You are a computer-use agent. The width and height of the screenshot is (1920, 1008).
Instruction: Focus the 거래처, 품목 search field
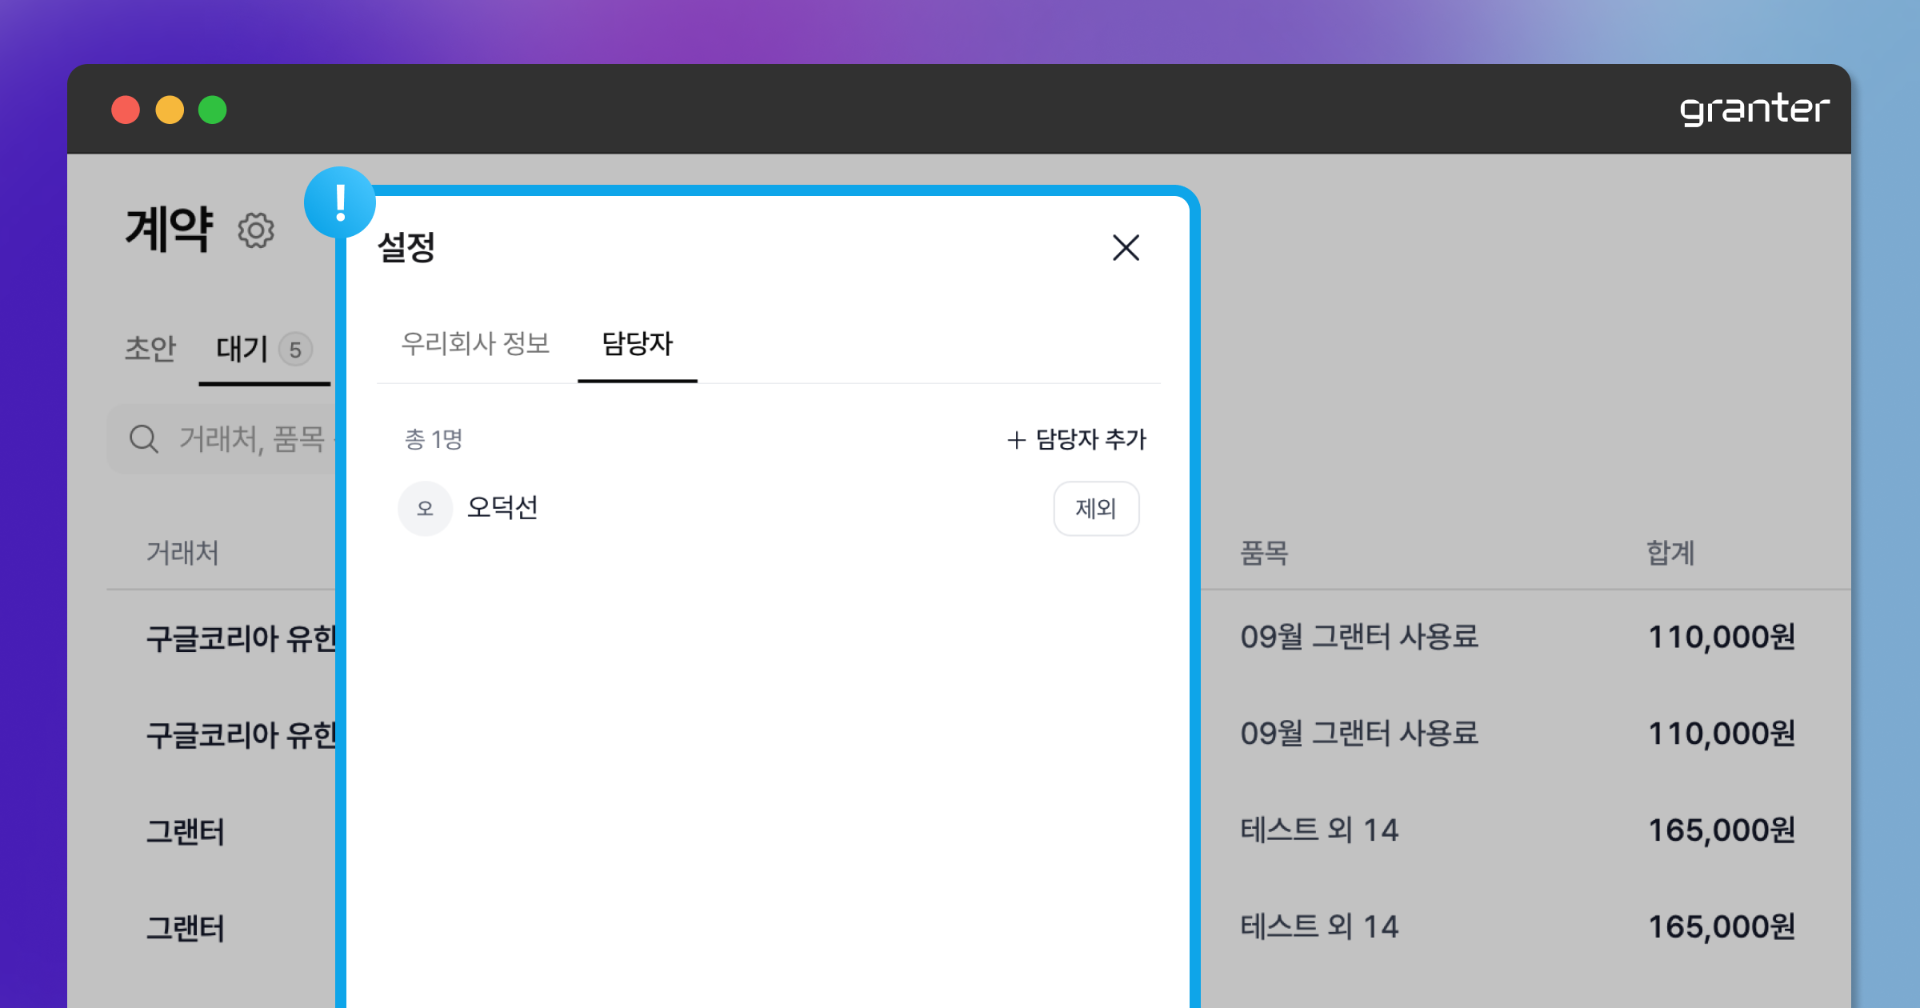click(222, 439)
